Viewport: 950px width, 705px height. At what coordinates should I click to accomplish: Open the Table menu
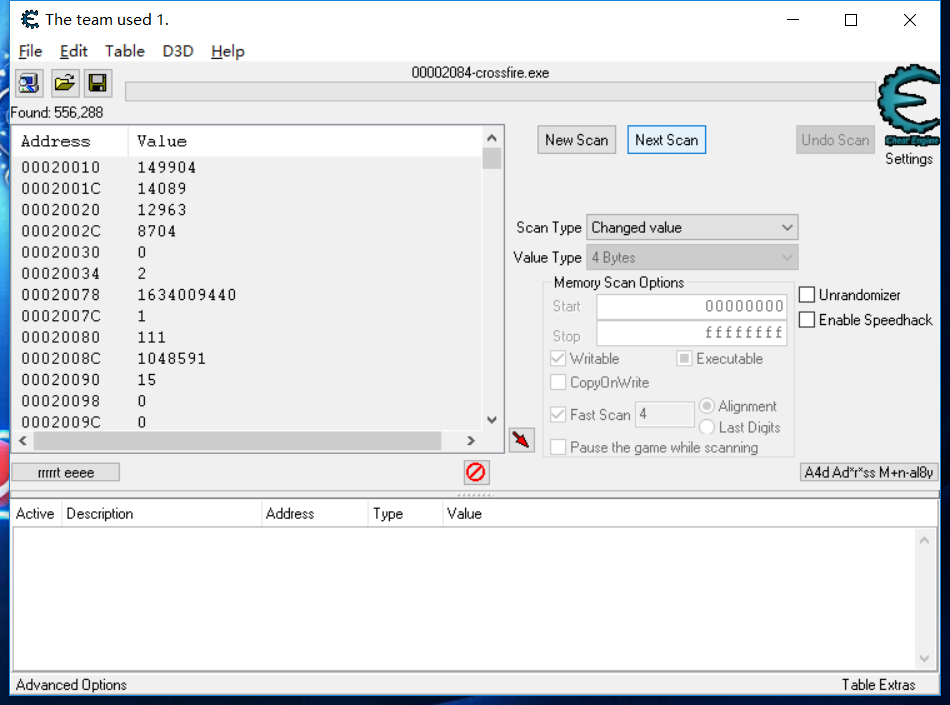point(125,51)
